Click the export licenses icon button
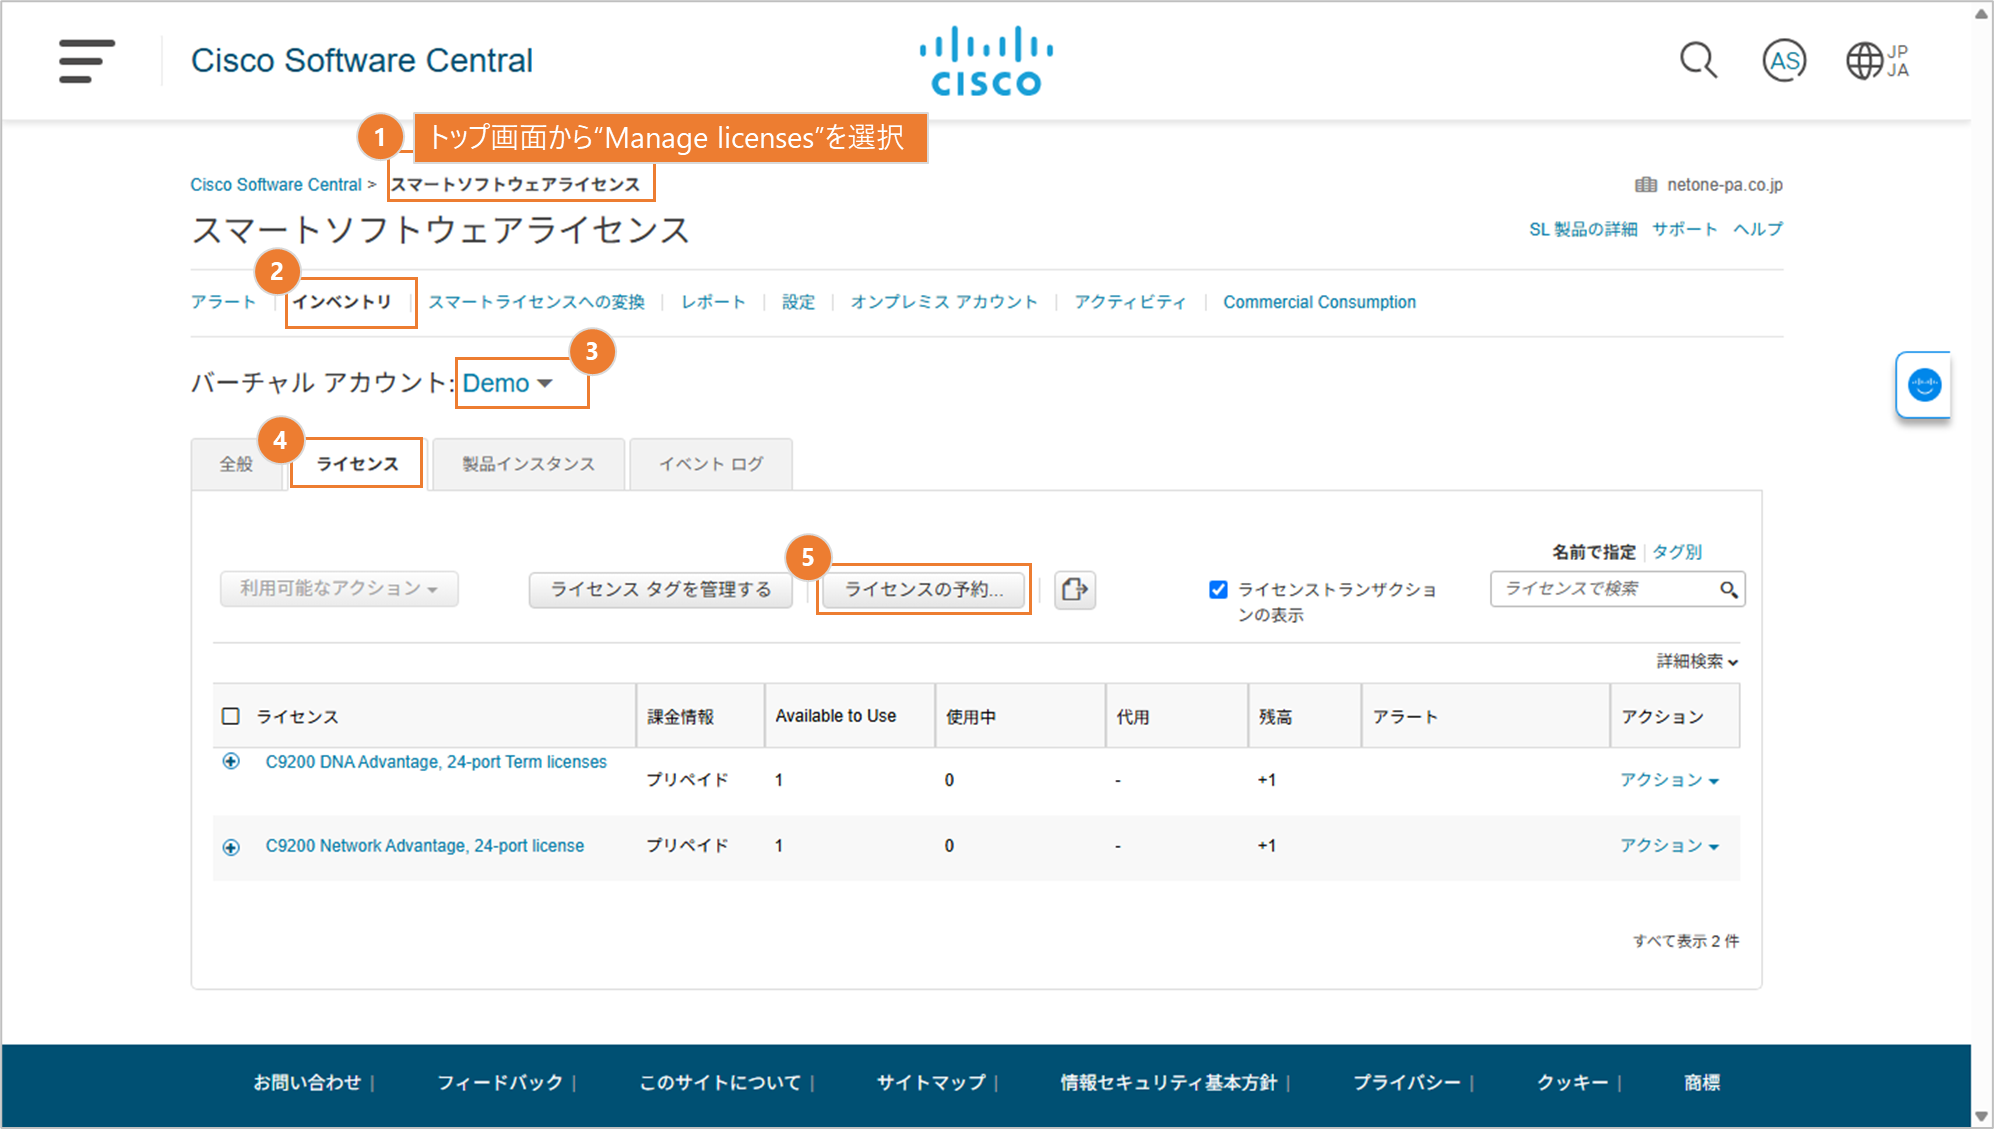 1075,589
